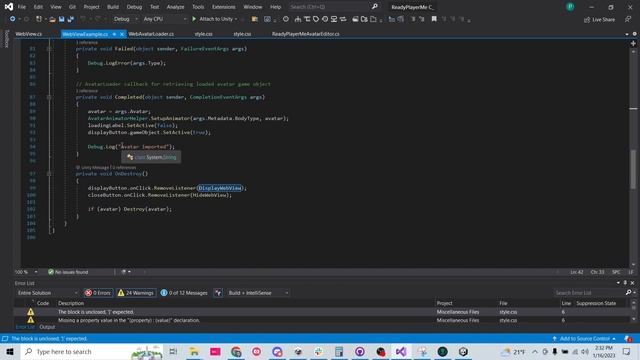
Task: Open File Explorer in the taskbar
Action: pos(194,351)
